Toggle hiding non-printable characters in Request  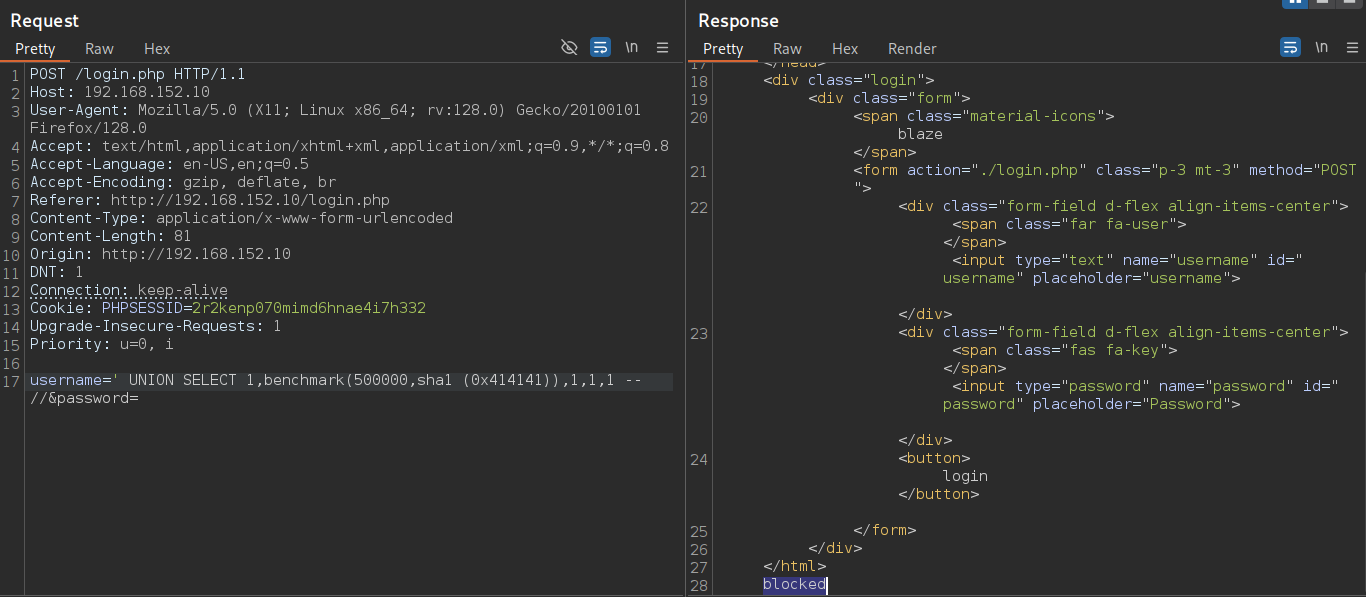pyautogui.click(x=569, y=47)
